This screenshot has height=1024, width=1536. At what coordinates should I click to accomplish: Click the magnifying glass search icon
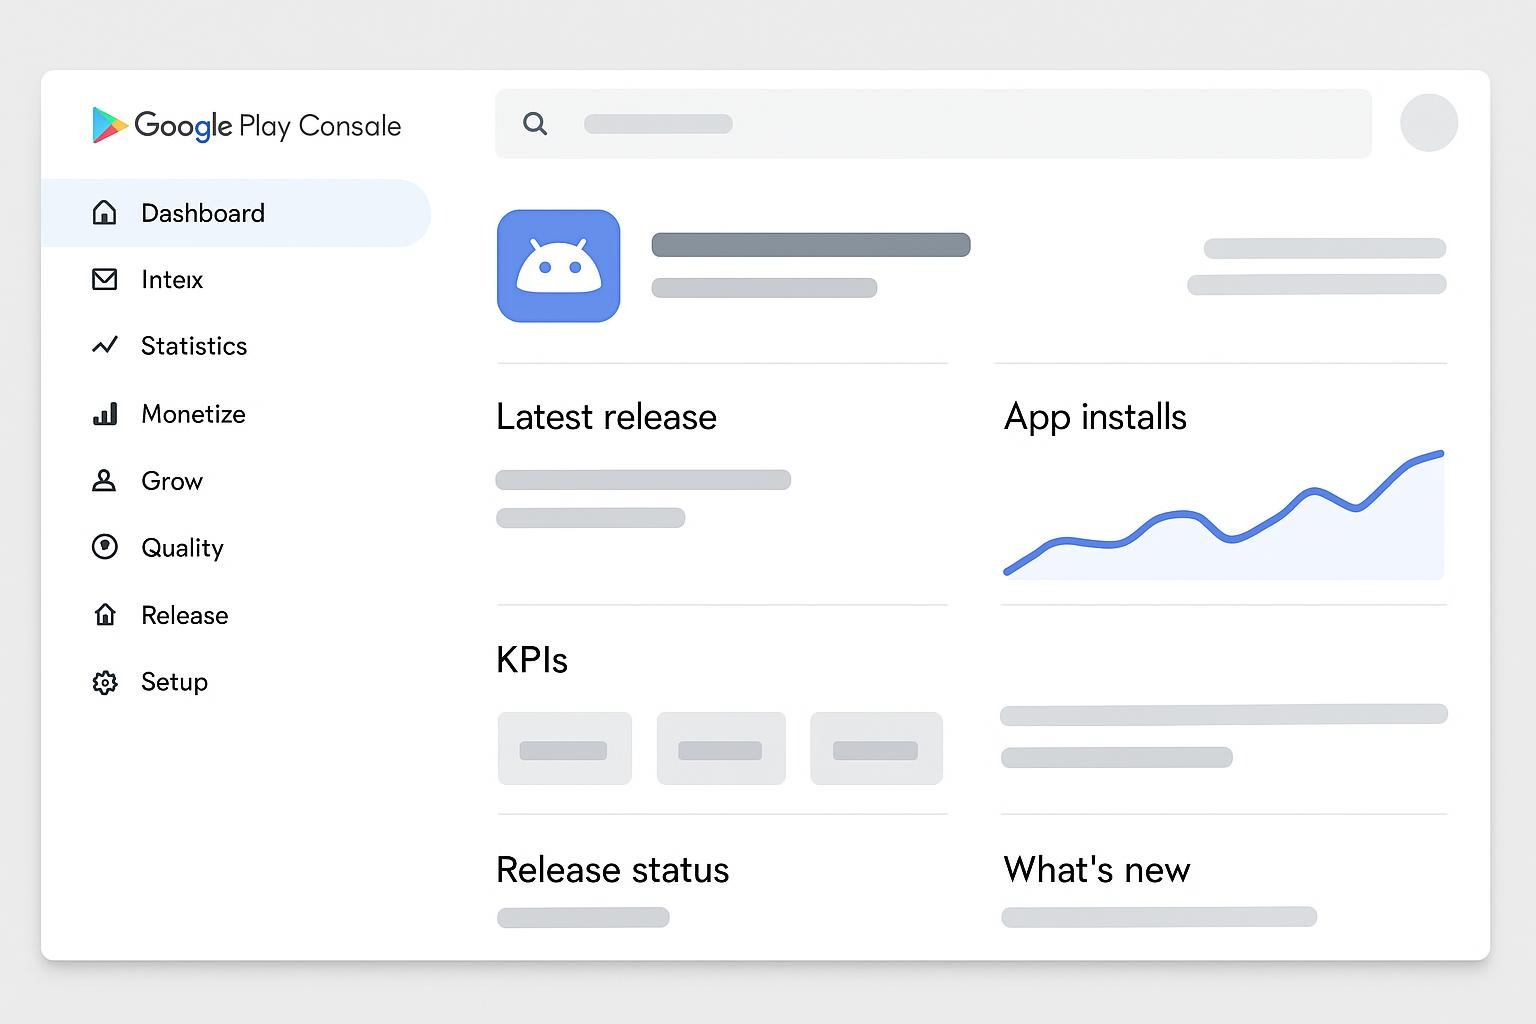pos(535,124)
